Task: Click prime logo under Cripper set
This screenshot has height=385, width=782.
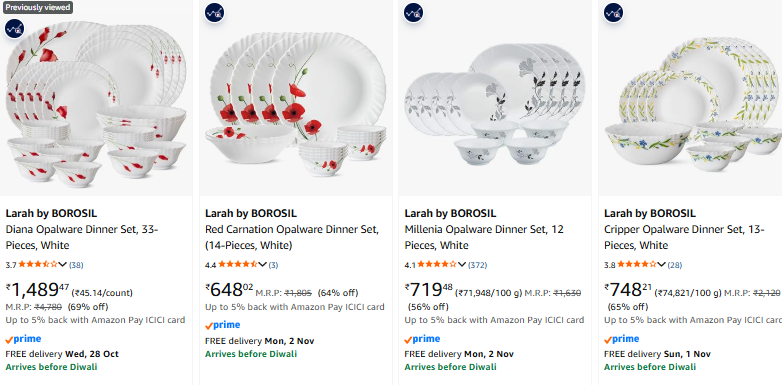Action: point(621,340)
